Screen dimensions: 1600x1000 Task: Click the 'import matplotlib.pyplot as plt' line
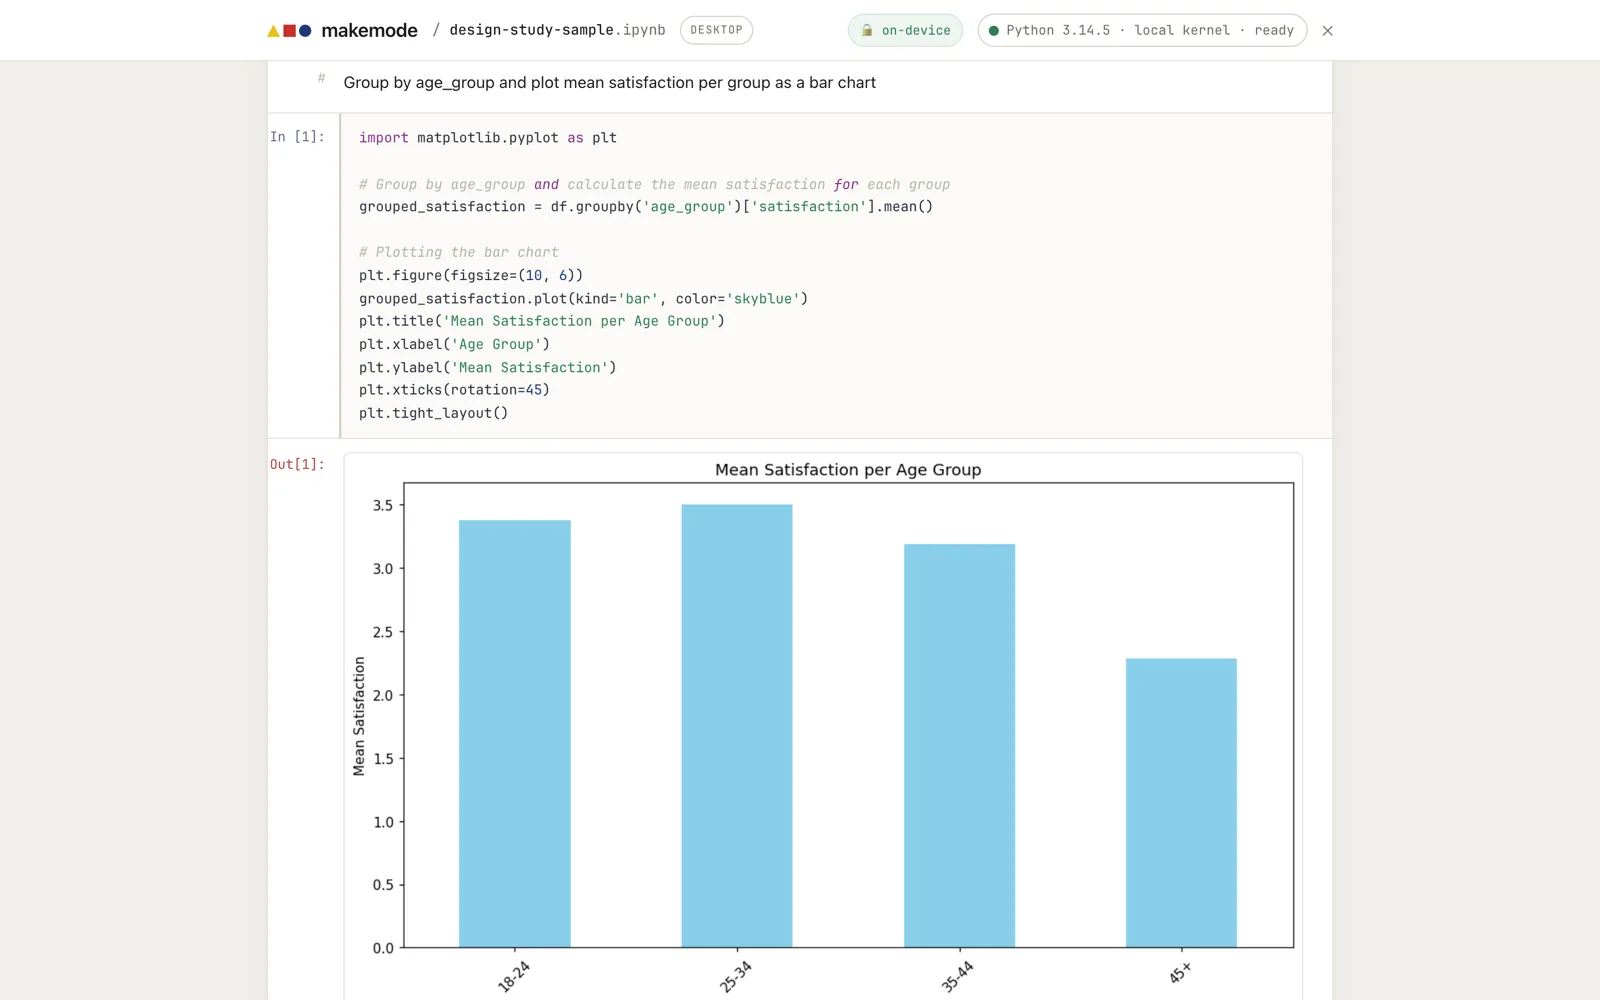tap(488, 138)
